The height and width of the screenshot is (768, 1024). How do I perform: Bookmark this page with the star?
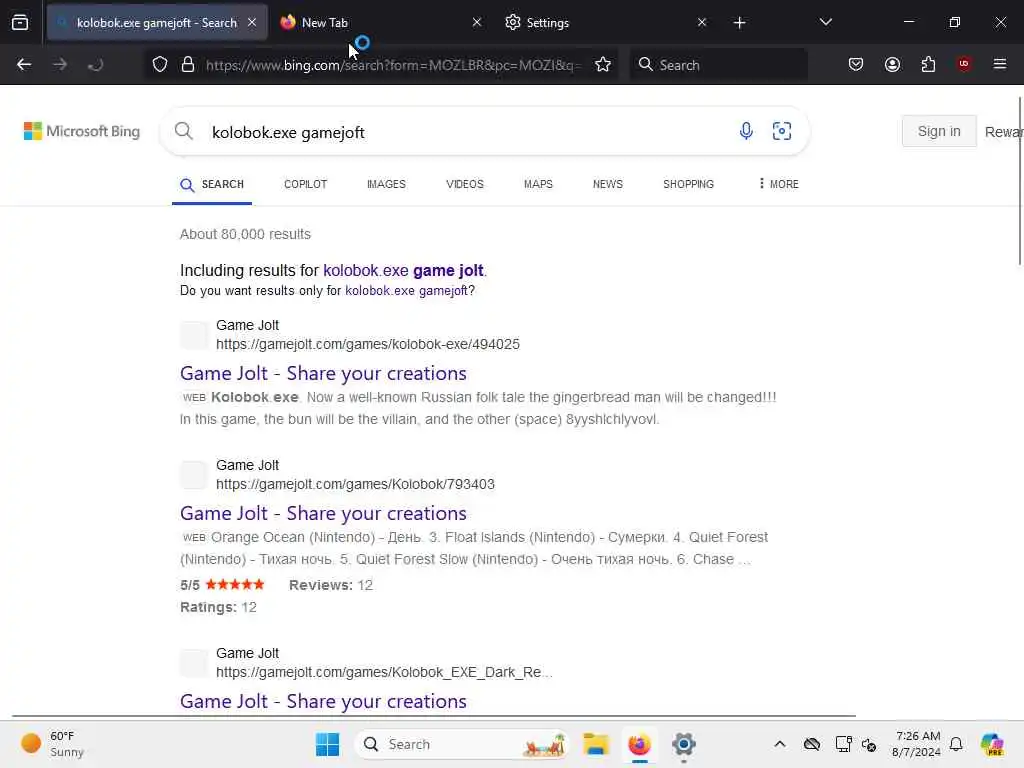click(x=603, y=65)
